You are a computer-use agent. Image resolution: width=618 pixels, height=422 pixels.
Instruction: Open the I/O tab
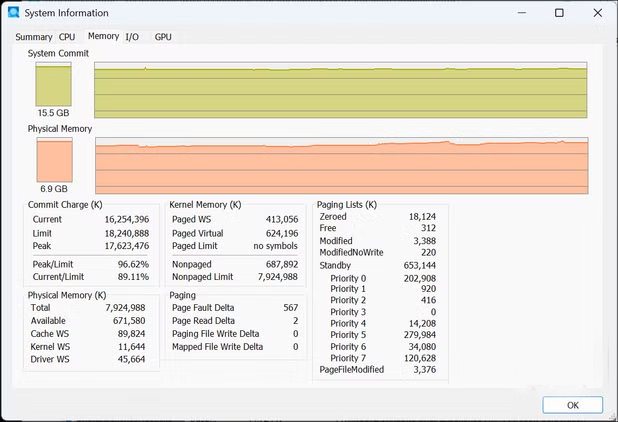(132, 37)
